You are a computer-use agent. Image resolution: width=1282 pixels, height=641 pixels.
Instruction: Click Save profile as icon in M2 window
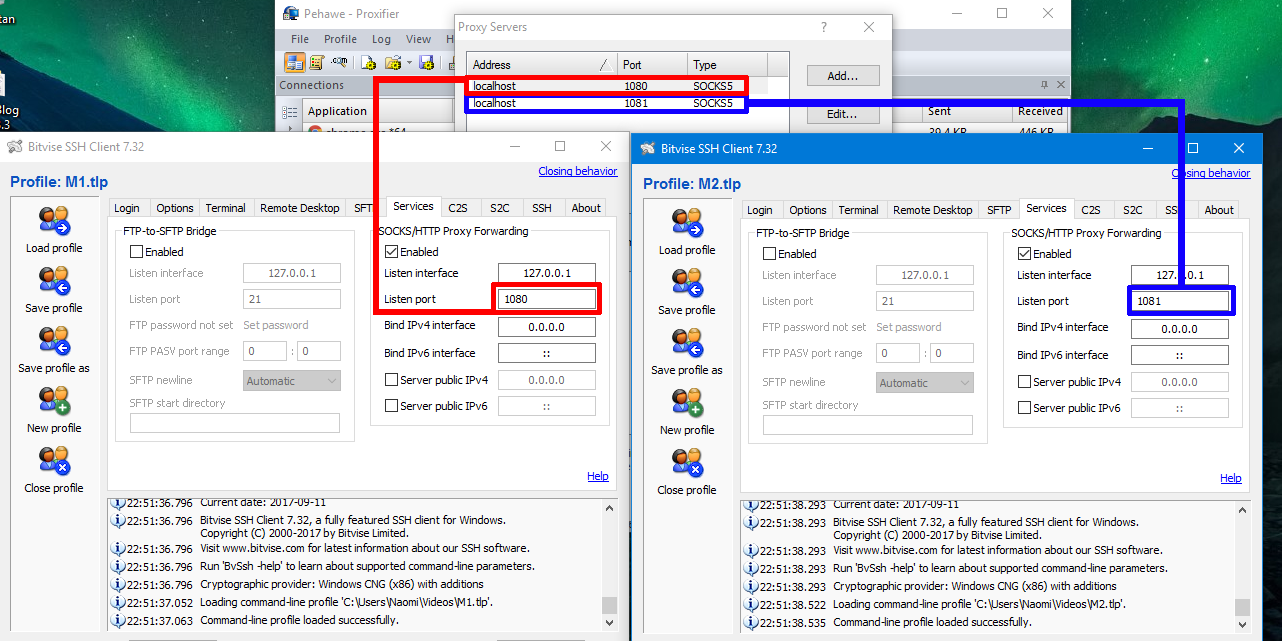687,343
